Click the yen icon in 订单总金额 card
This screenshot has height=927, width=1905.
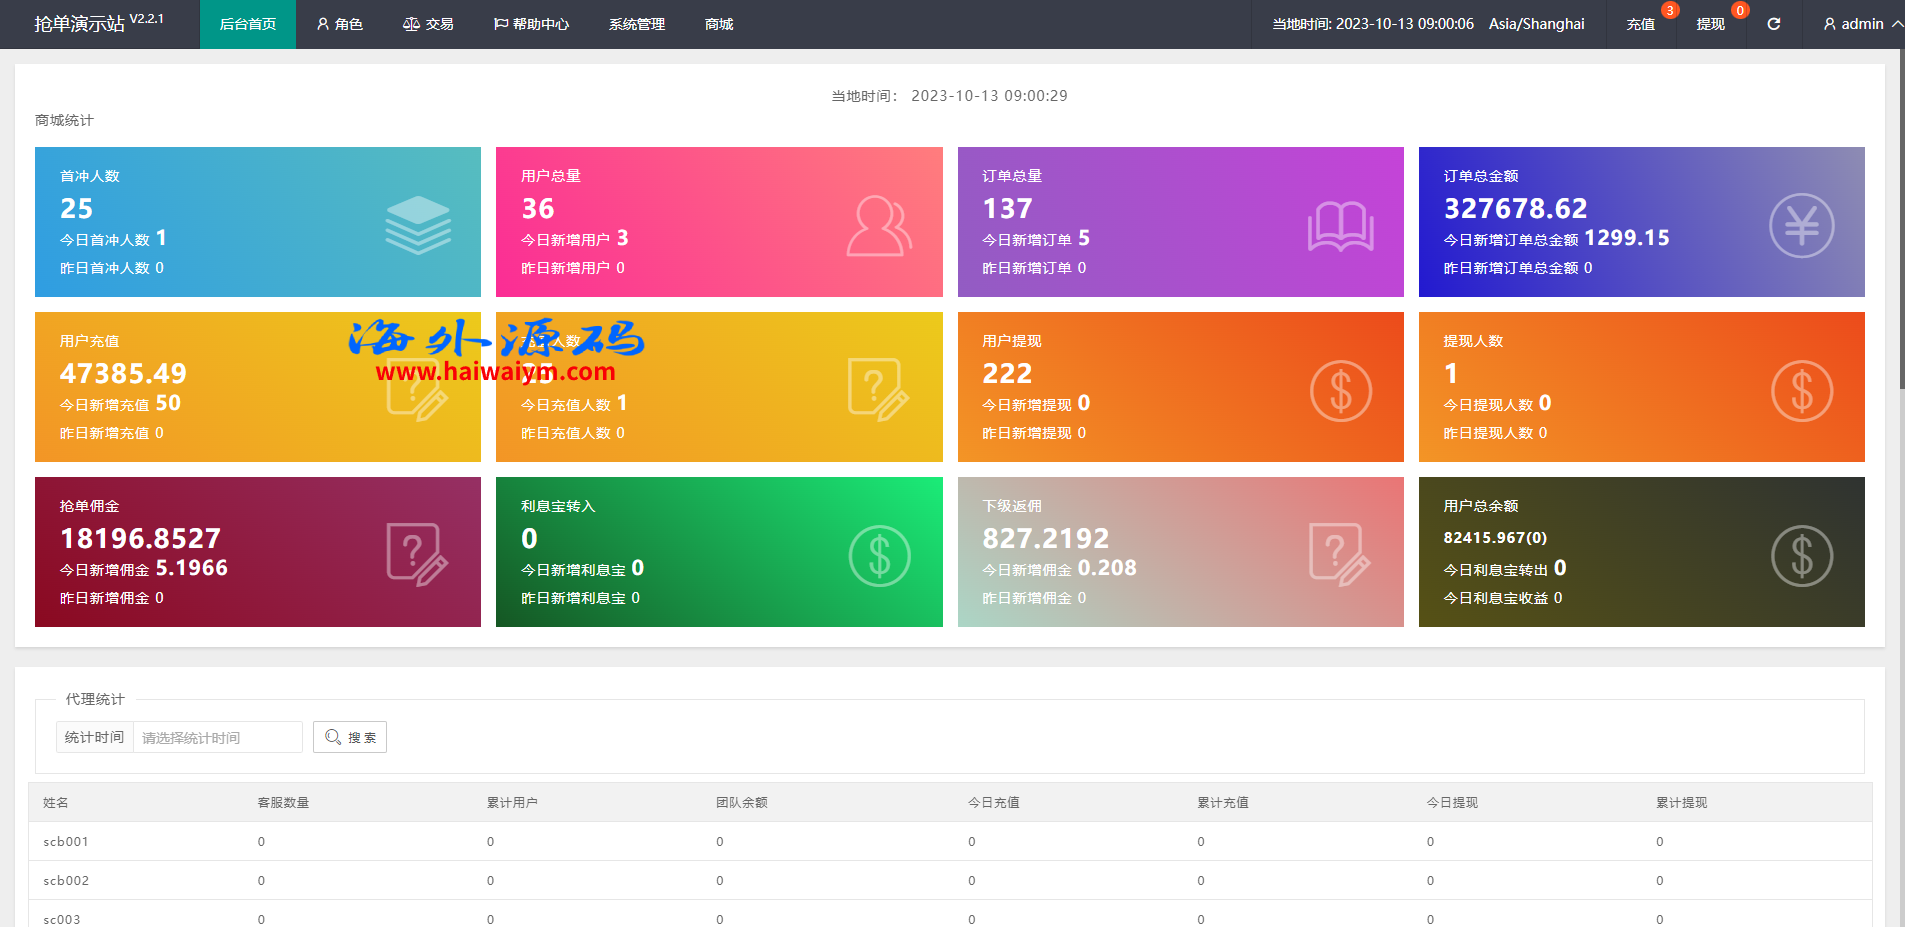point(1801,226)
